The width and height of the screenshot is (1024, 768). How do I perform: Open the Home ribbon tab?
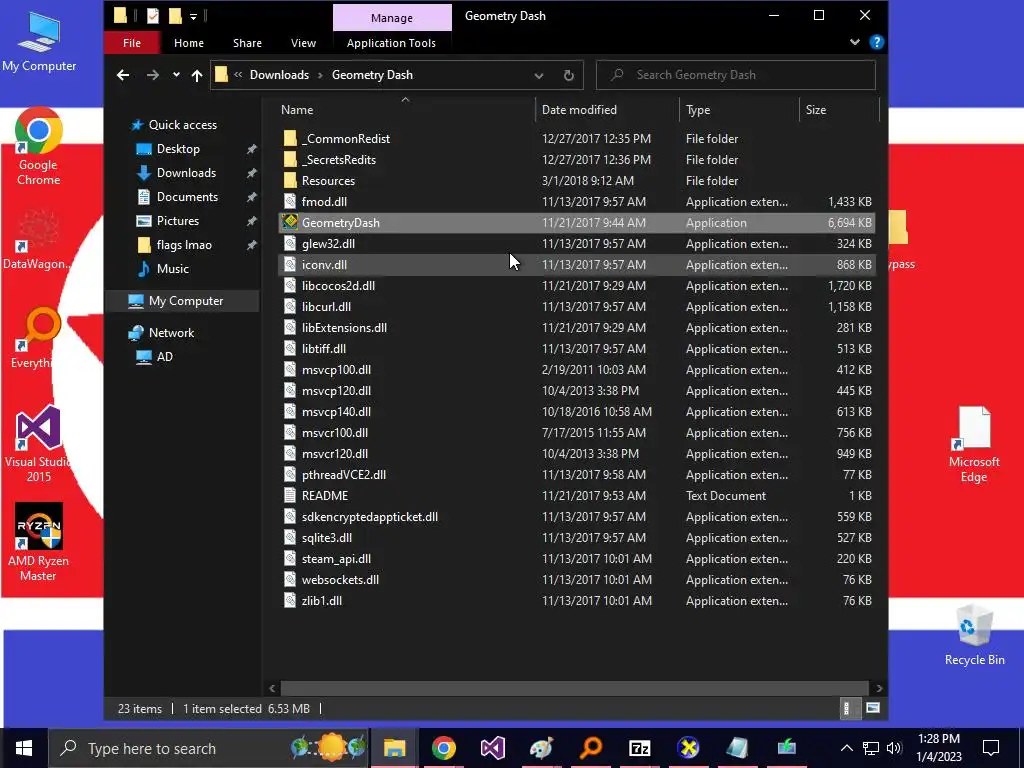(189, 43)
